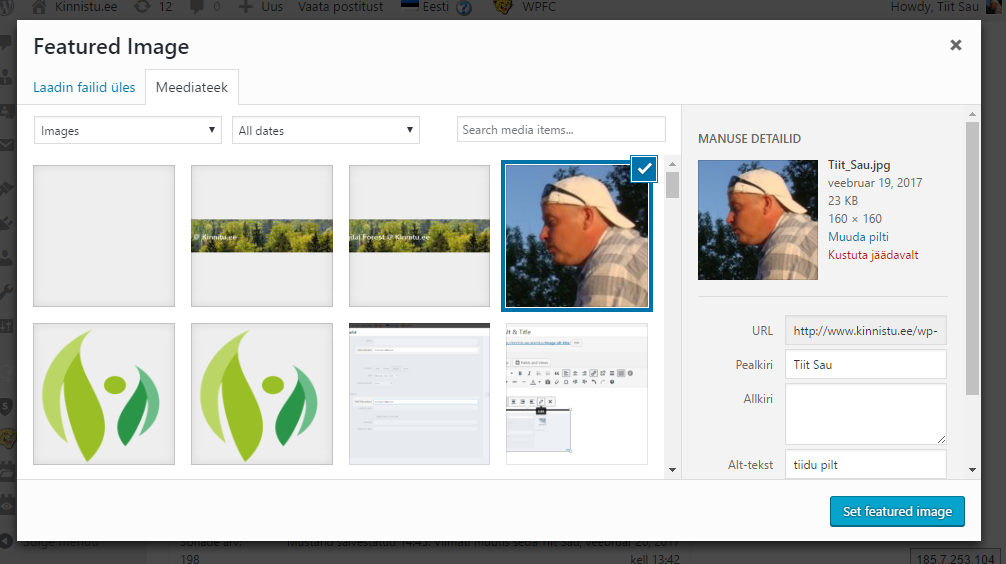Viewport: 1006px width, 564px height.
Task: Click Muuda pilti edit link
Action: point(858,237)
